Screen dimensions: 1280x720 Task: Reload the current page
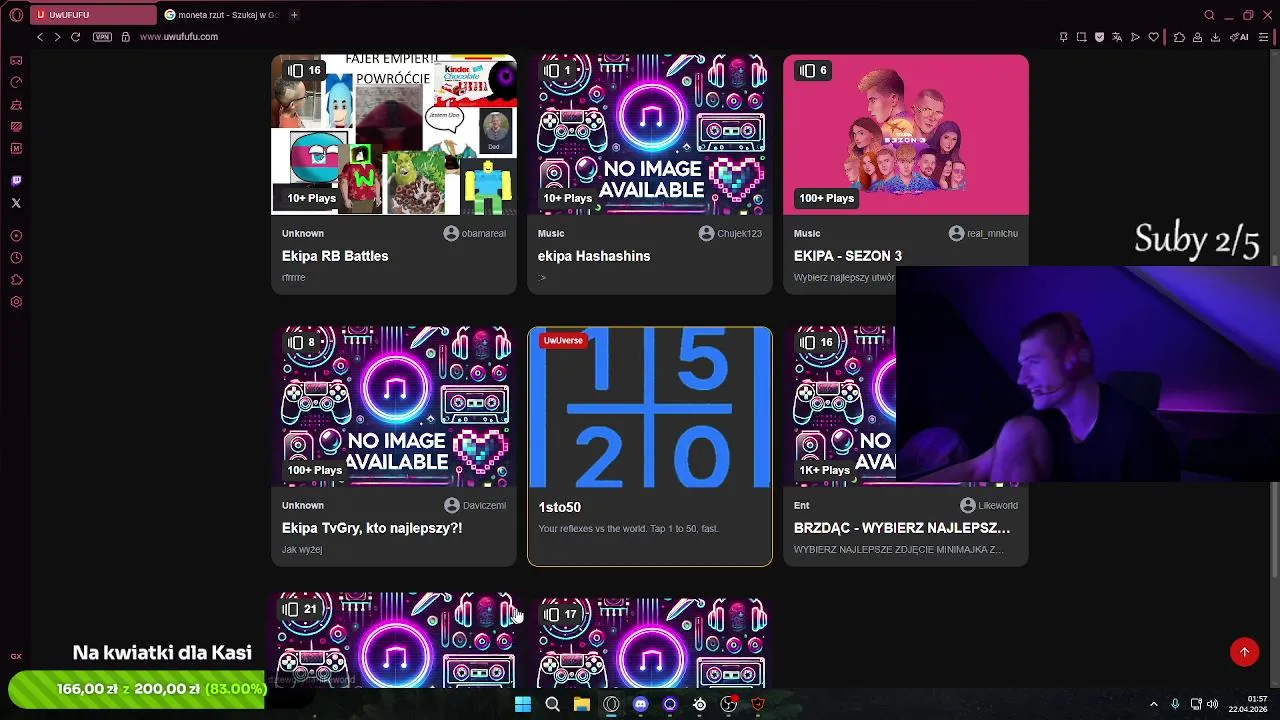(x=75, y=37)
